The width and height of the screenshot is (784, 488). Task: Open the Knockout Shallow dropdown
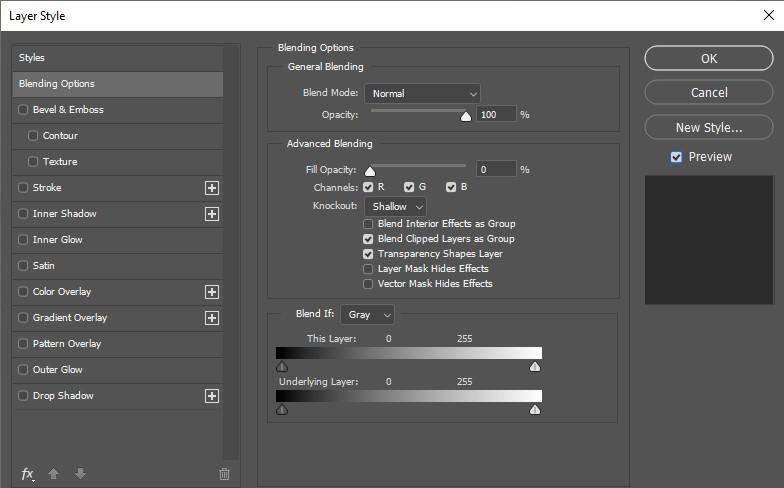click(396, 206)
